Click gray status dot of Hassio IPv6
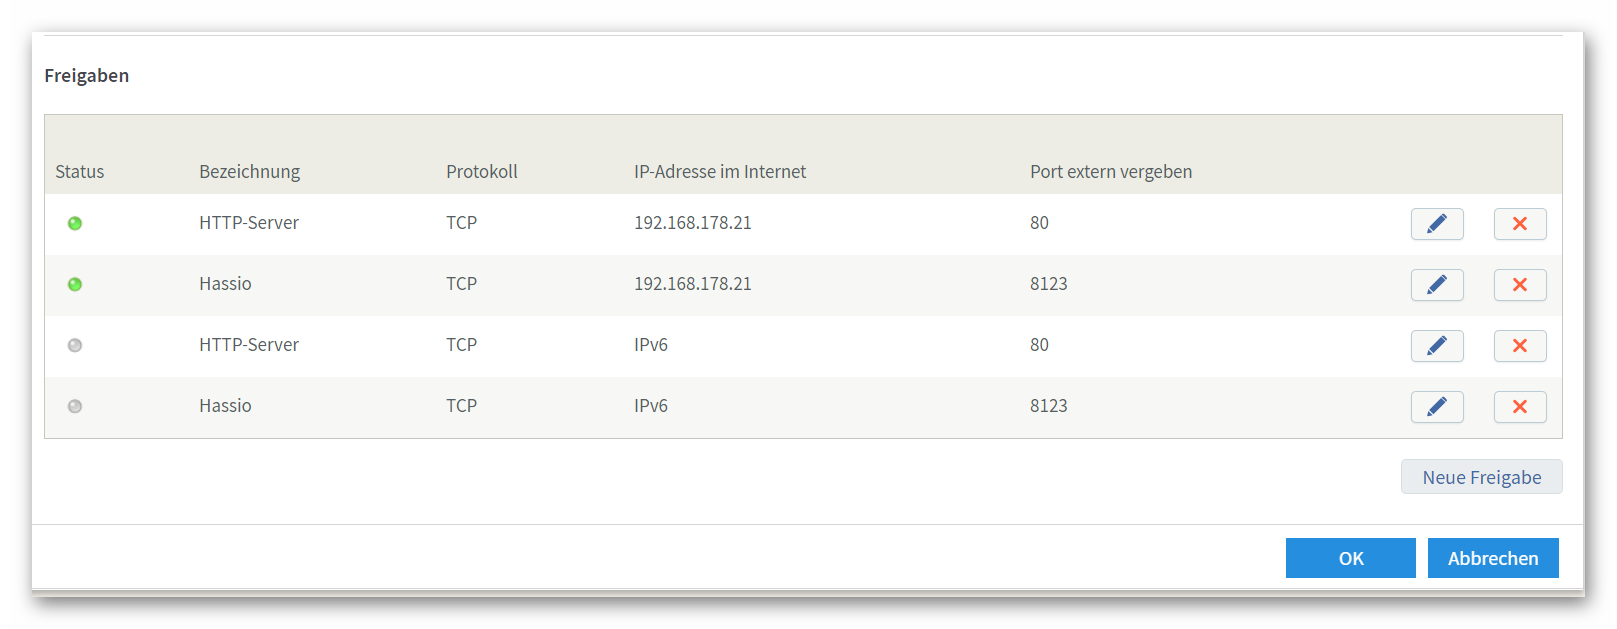 [x=75, y=406]
